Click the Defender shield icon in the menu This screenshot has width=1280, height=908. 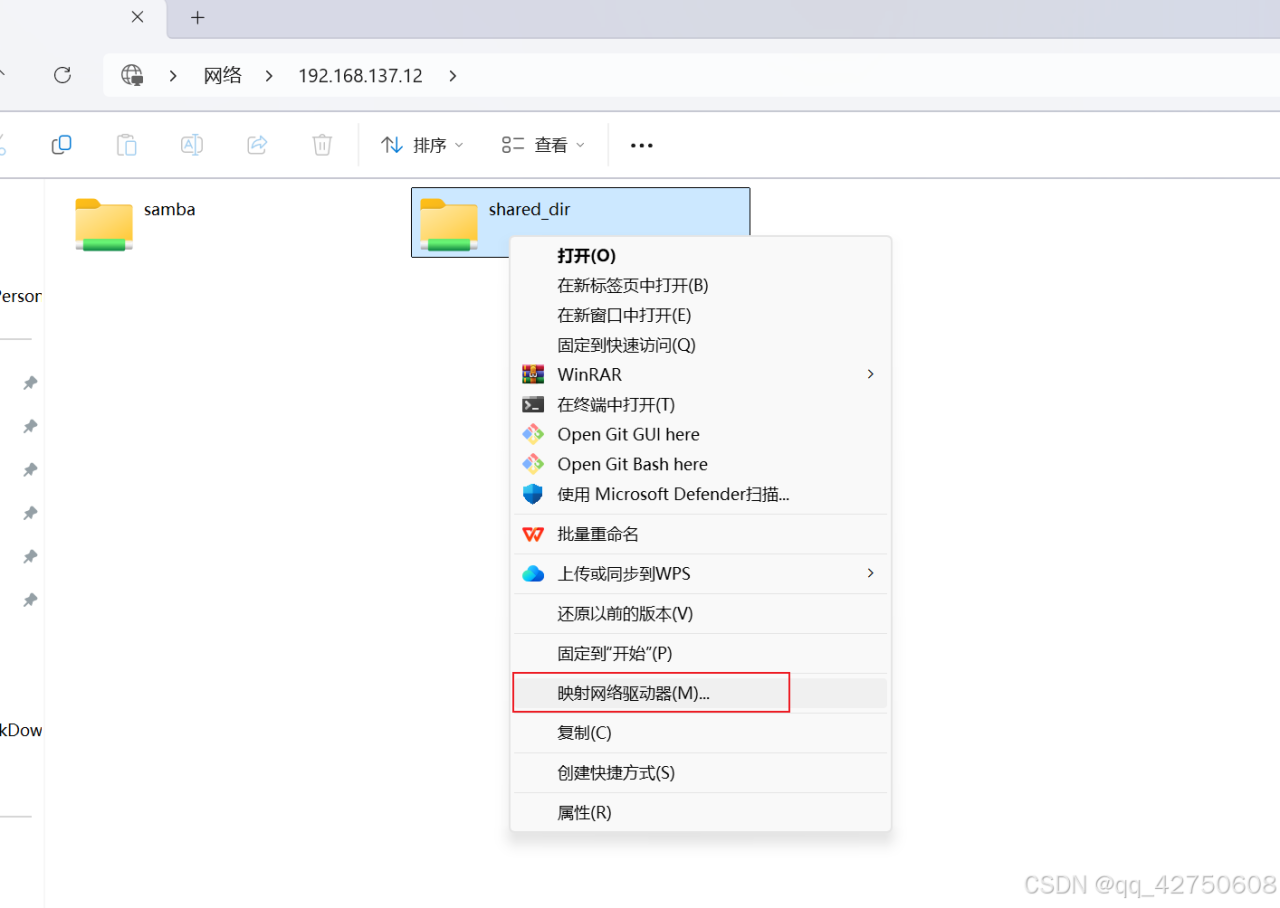533,493
